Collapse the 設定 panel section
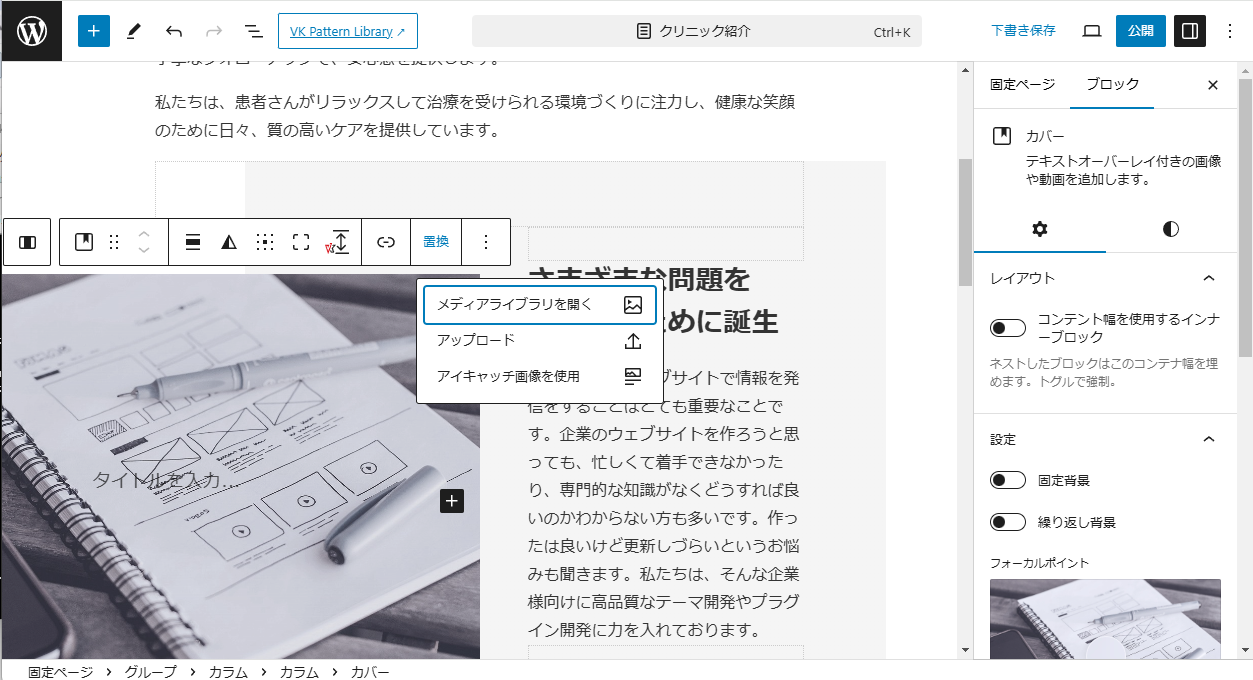 (1208, 439)
